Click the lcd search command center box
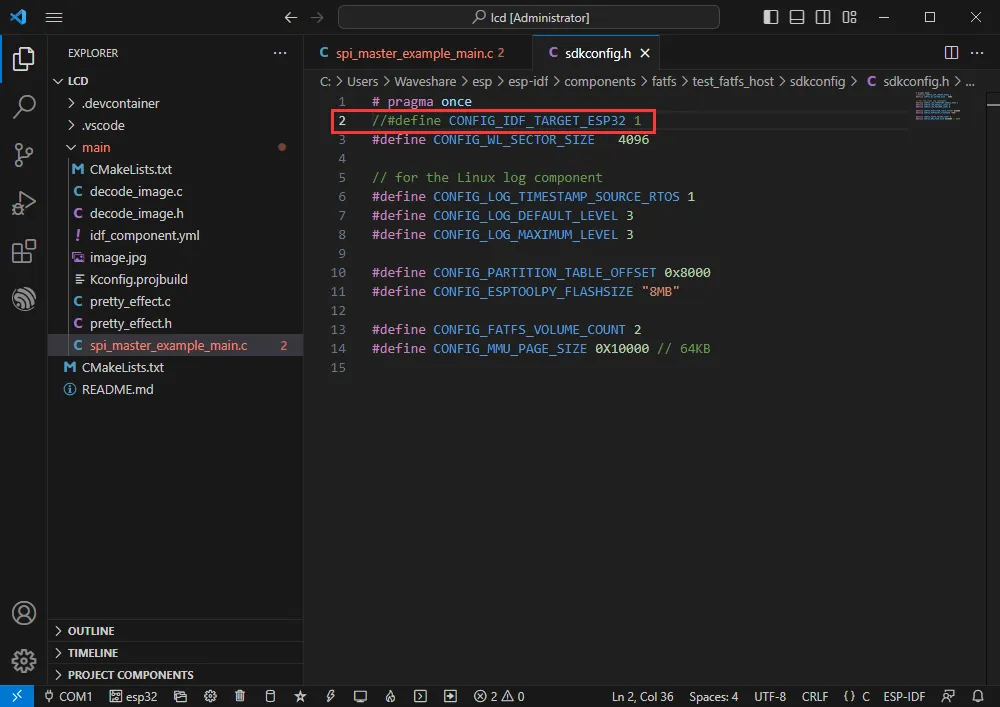Screen dimensions: 1000x707 coord(528,17)
